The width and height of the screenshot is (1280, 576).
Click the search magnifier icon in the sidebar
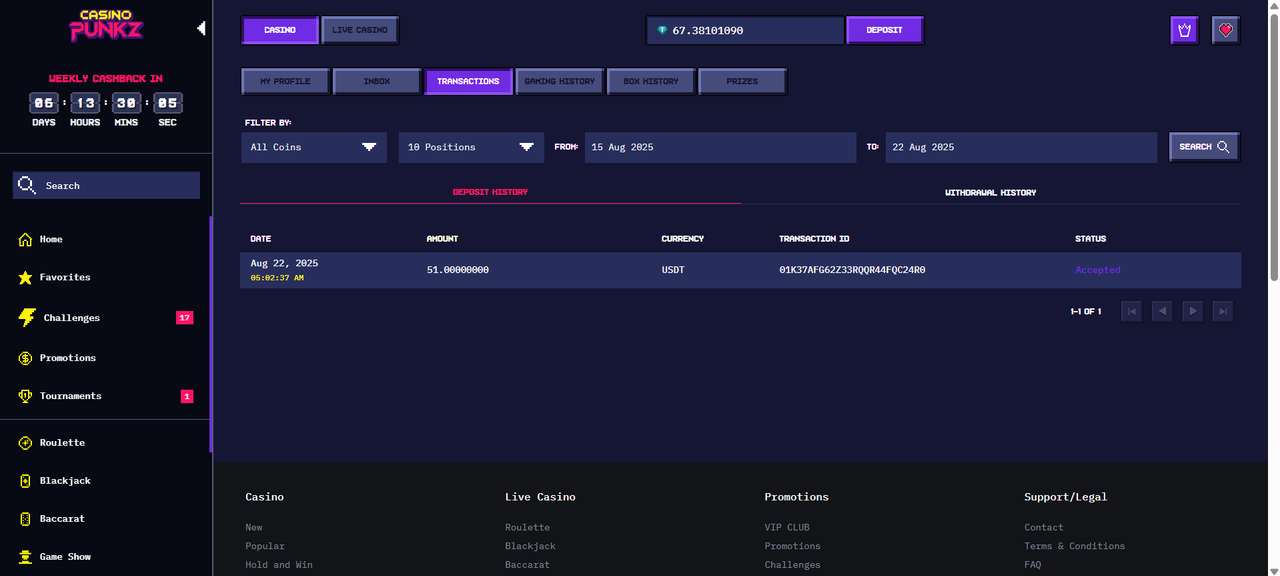pyautogui.click(x=27, y=186)
